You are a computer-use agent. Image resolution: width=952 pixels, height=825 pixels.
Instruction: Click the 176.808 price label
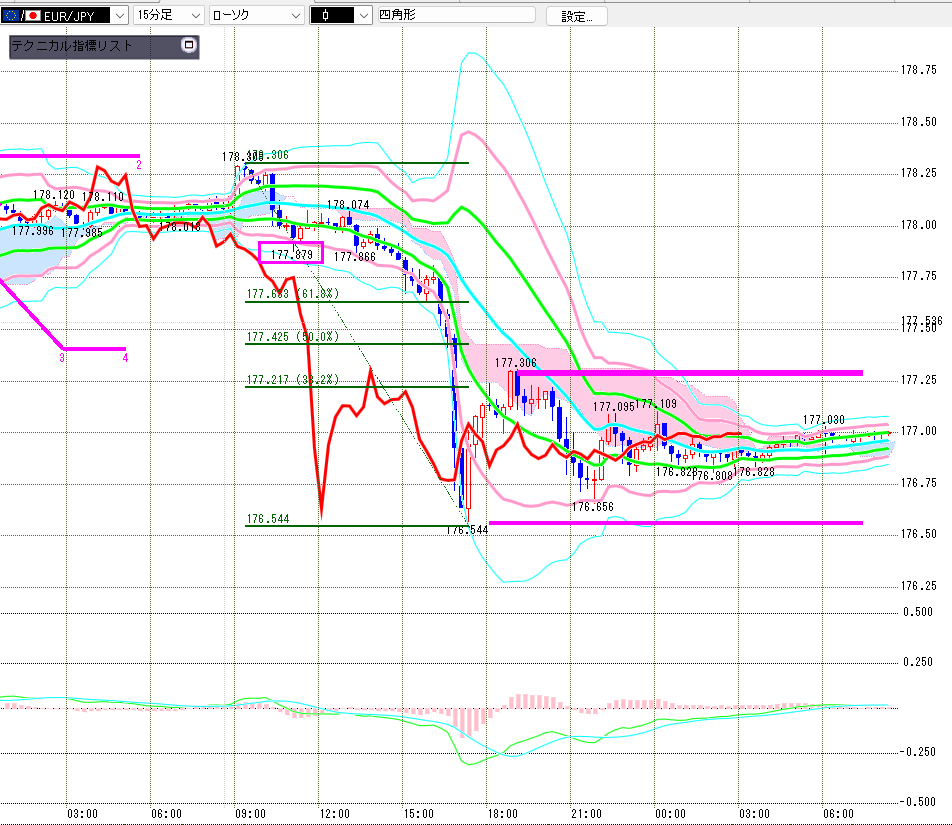coord(712,476)
